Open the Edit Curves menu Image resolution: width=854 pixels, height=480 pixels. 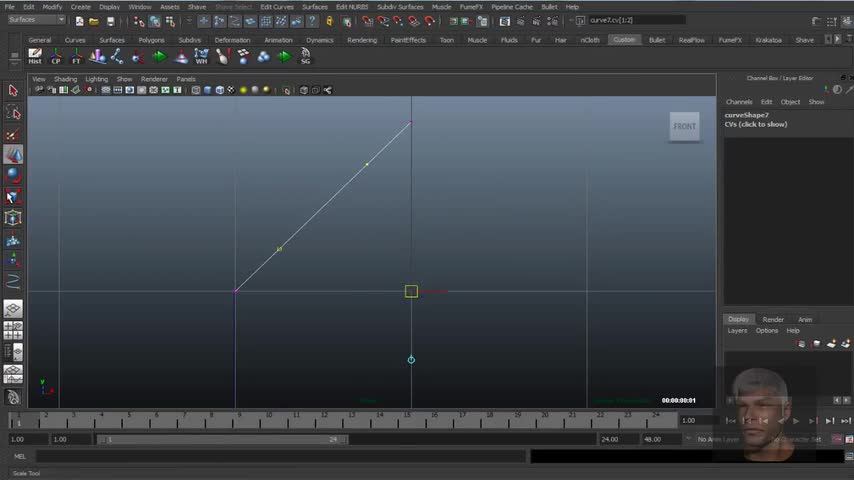coord(277,7)
